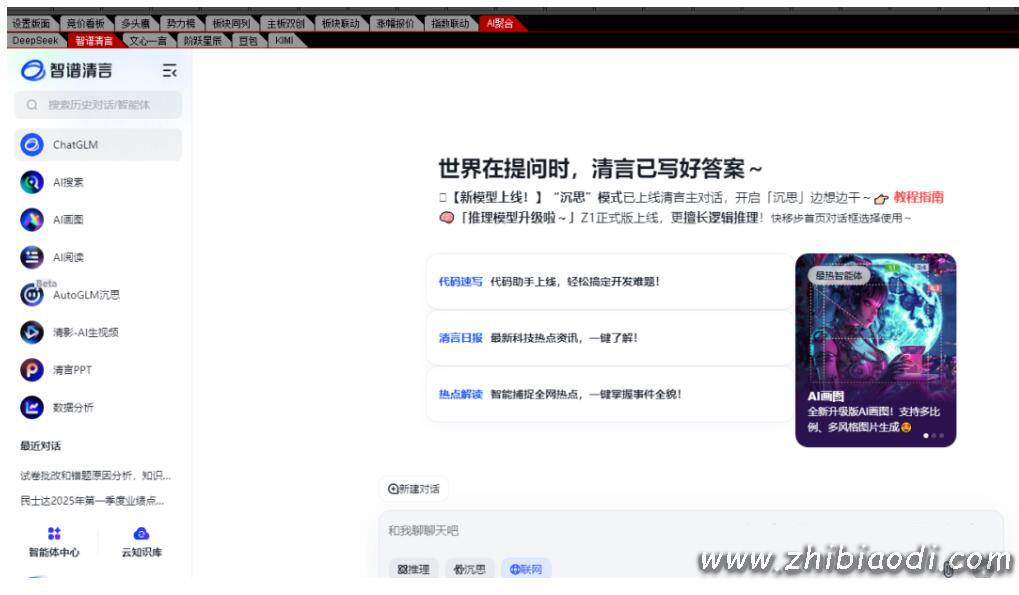Open recent chat 试卷批改和错题原因分析
The height and width of the screenshot is (595, 1019).
tap(96, 475)
